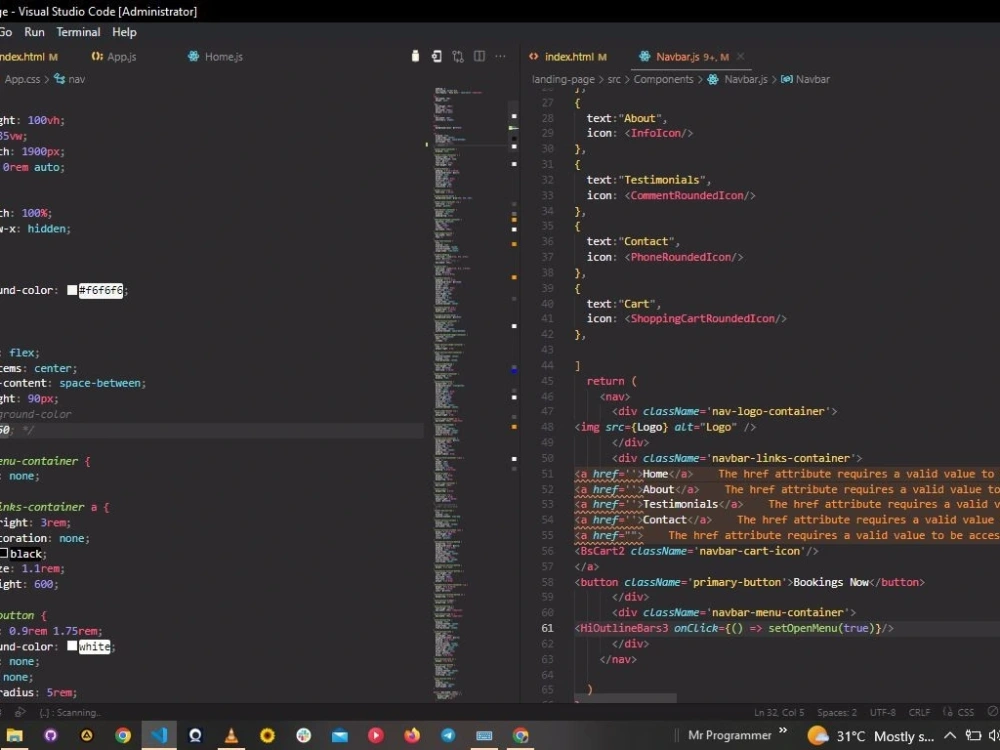The width and height of the screenshot is (1000, 750).
Task: Change line endings via the CRLF indicator
Action: point(919,712)
